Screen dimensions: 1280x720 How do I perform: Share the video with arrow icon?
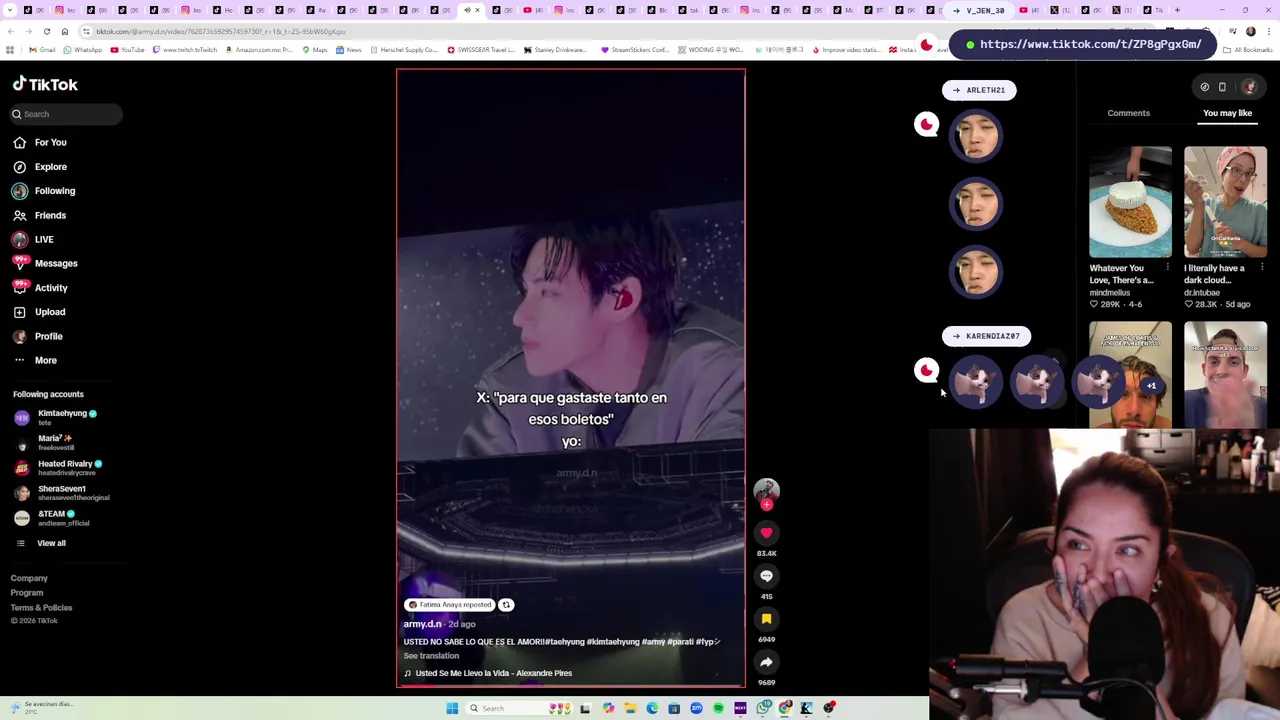[x=766, y=662]
